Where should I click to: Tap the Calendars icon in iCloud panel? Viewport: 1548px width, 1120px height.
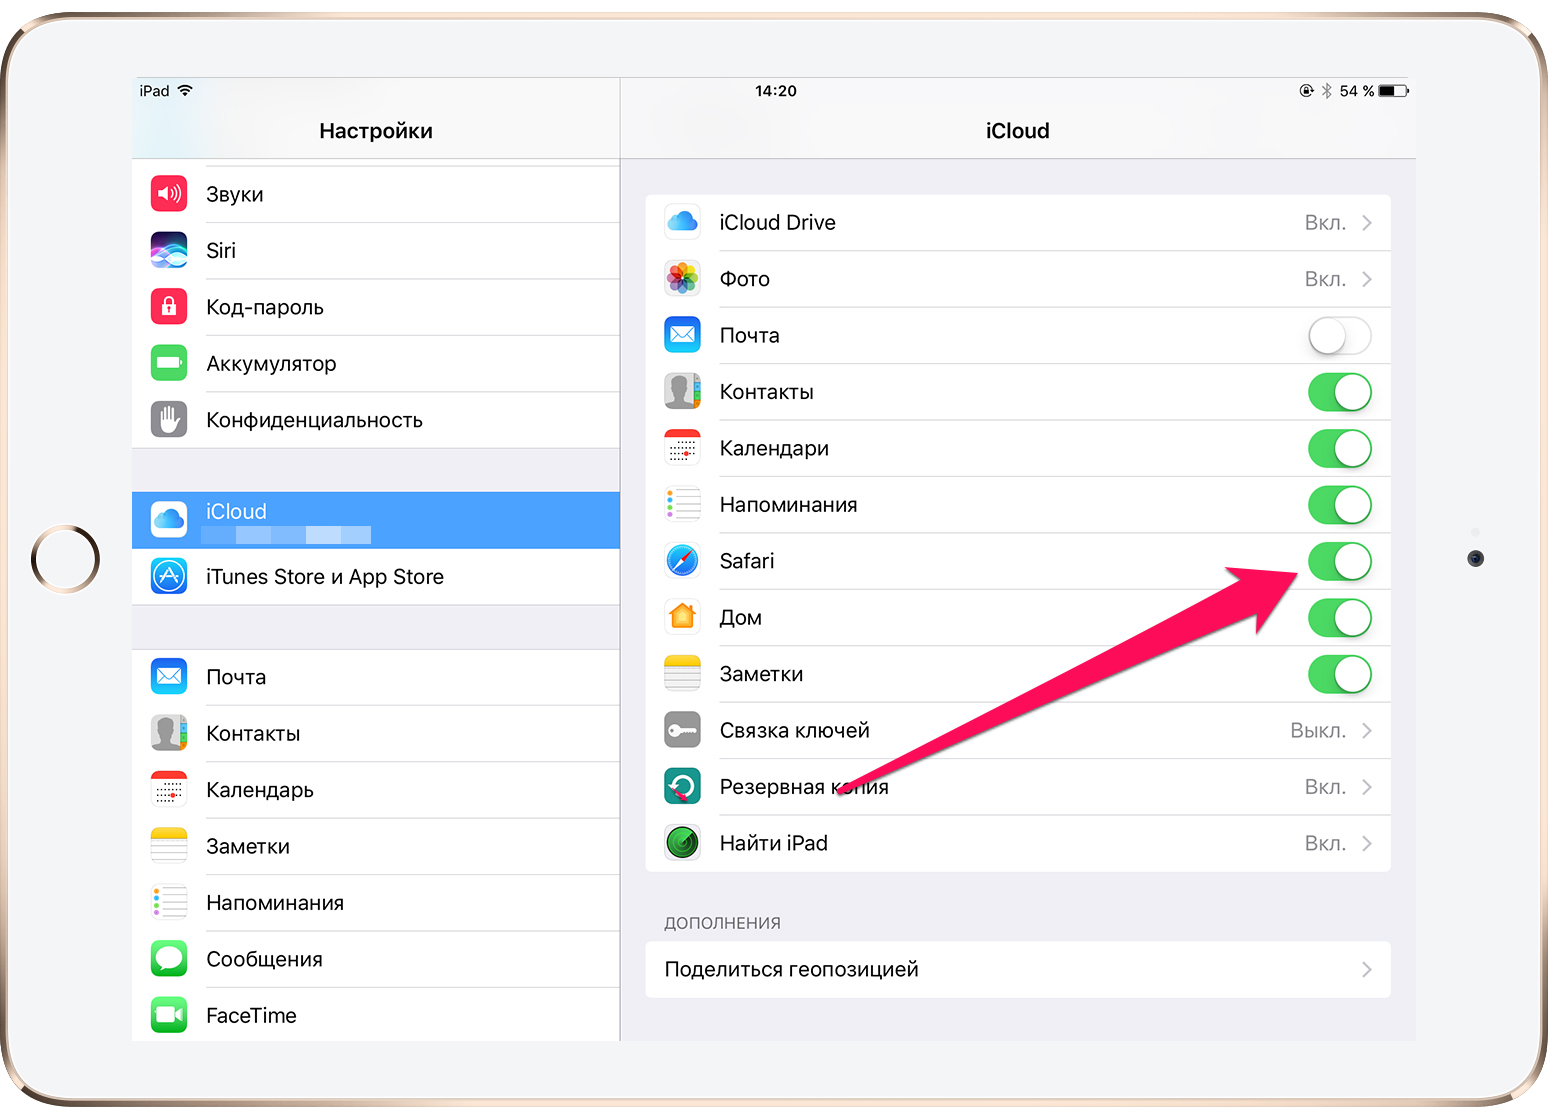(683, 448)
